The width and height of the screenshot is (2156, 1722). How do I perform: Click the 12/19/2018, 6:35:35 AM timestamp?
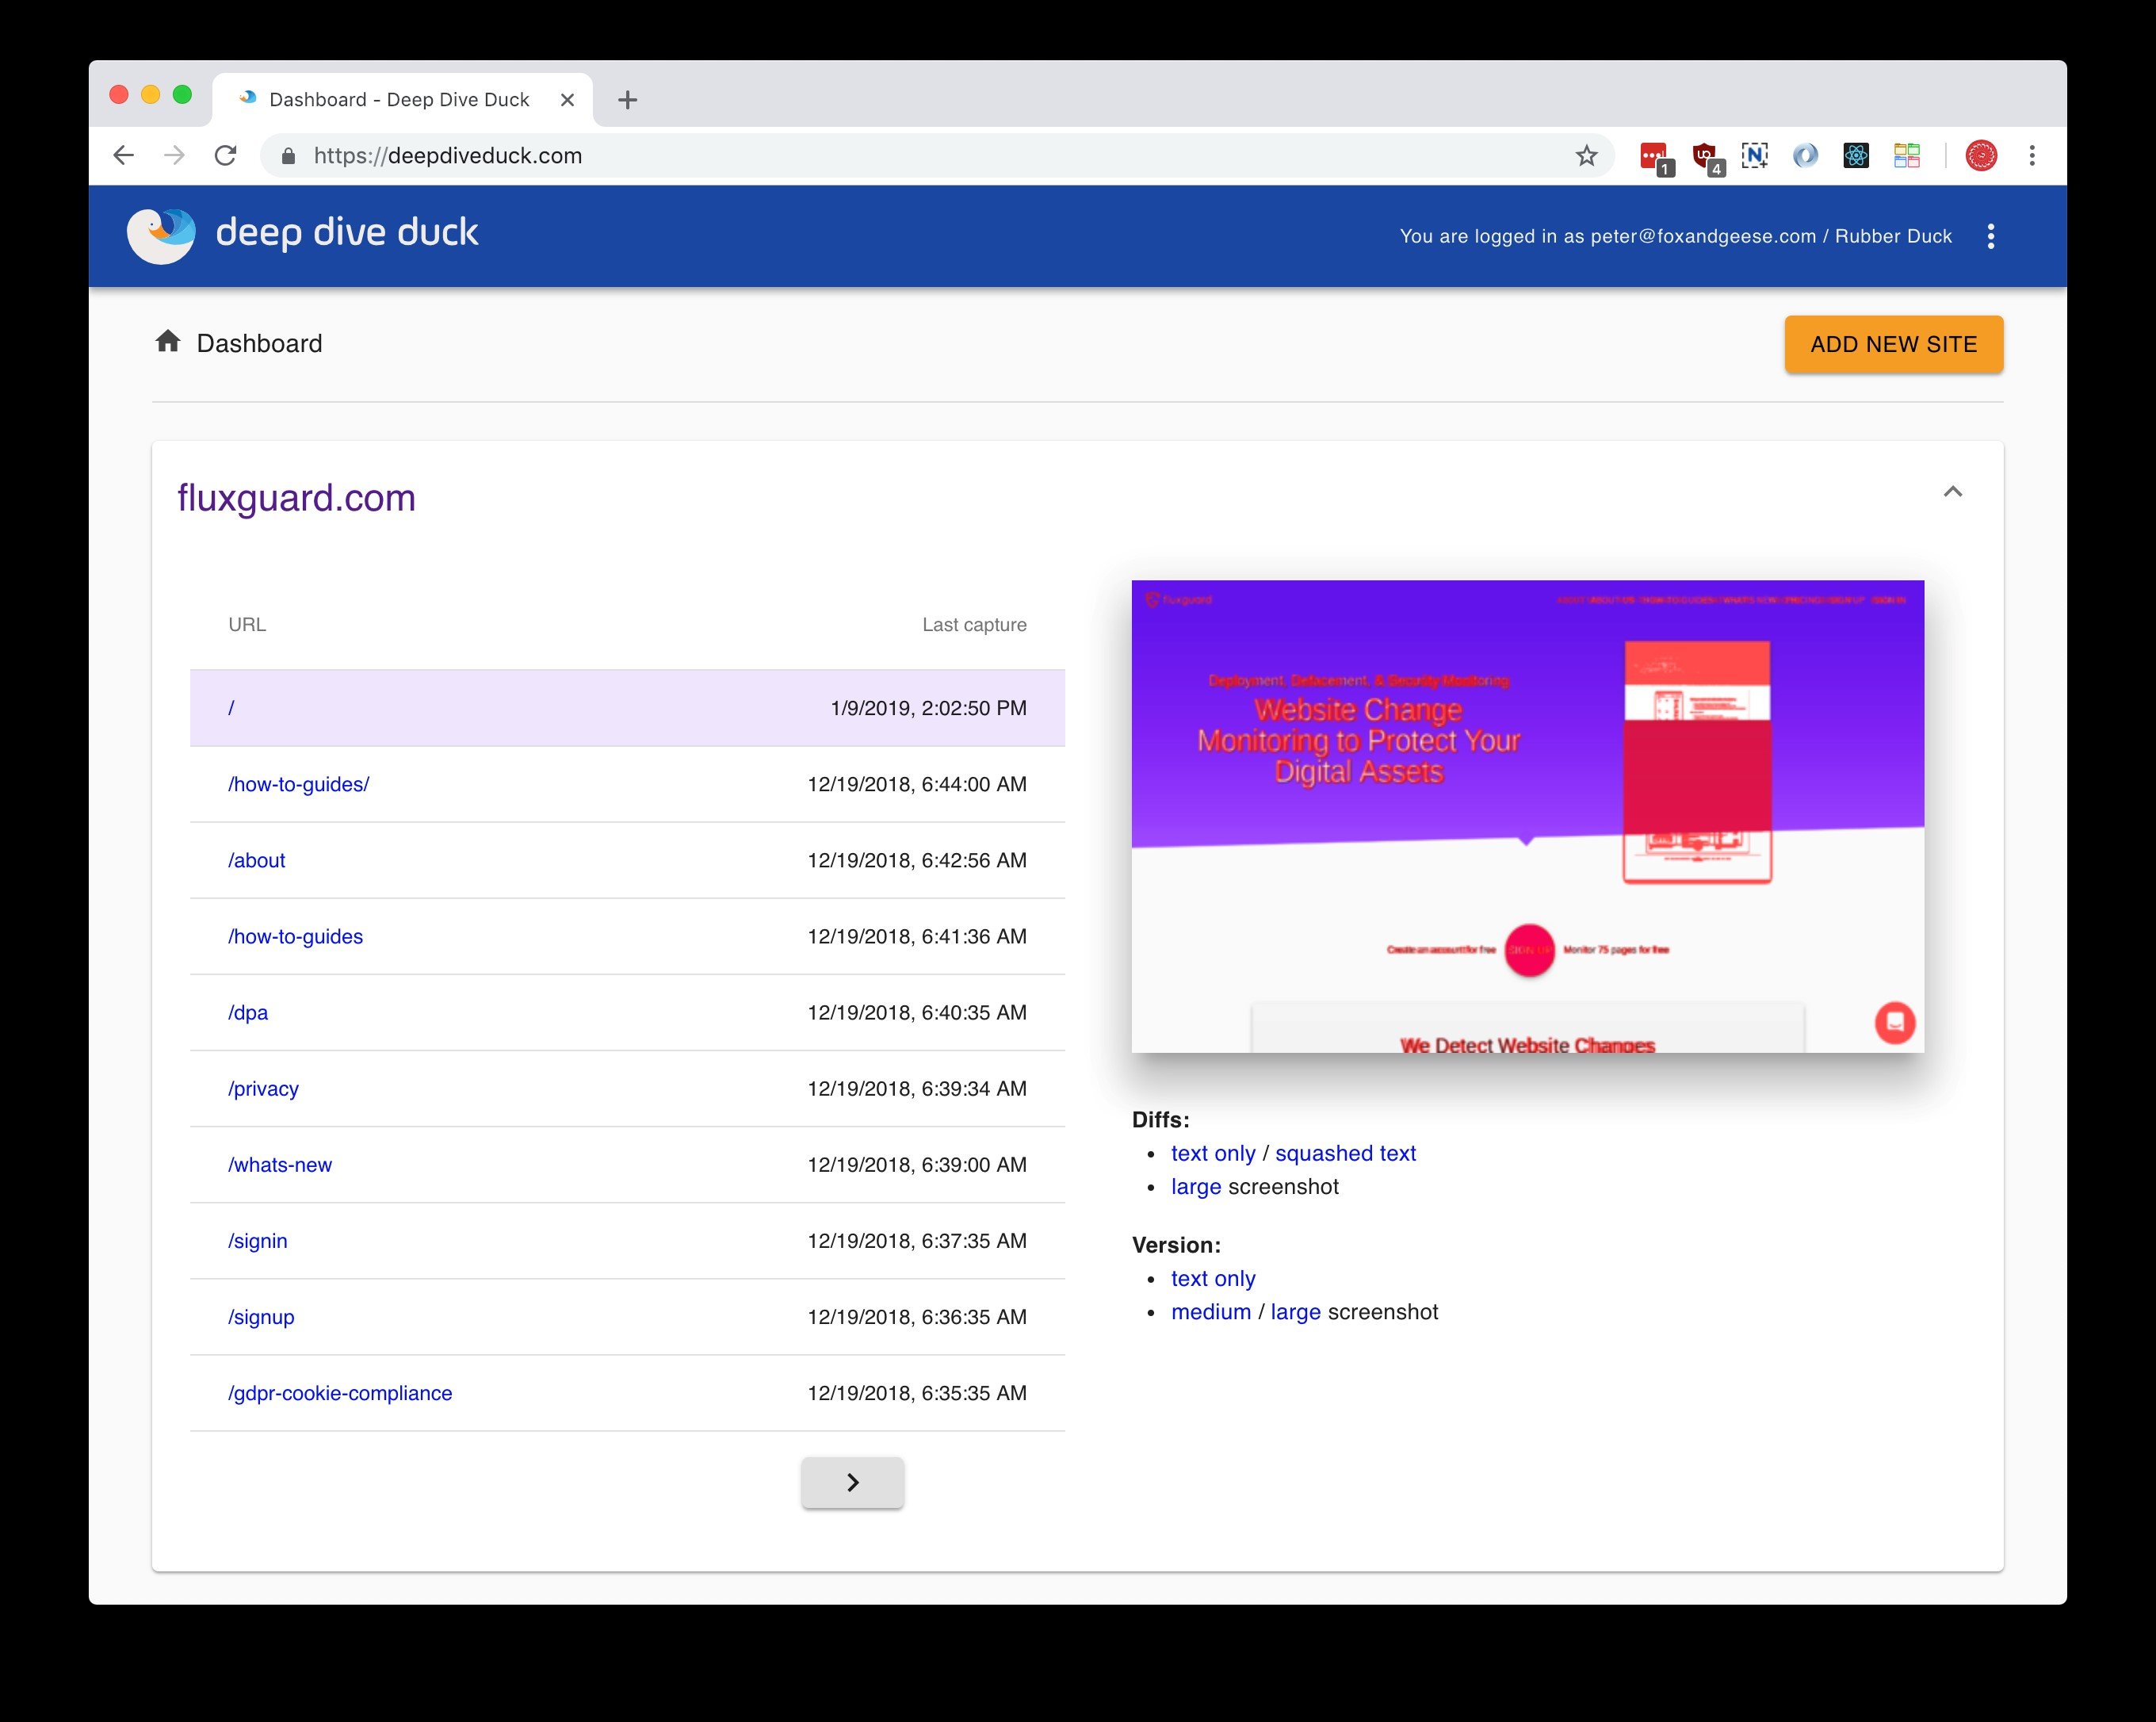(917, 1393)
